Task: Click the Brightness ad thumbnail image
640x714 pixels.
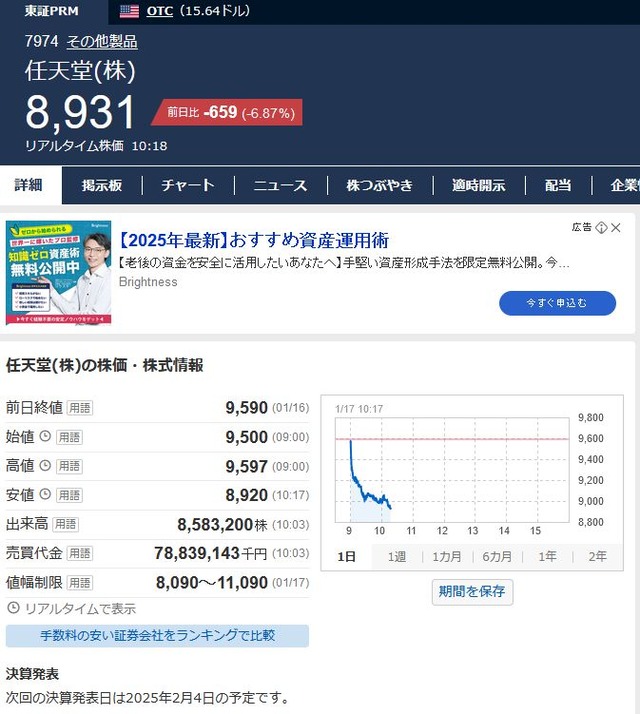Action: tap(58, 273)
